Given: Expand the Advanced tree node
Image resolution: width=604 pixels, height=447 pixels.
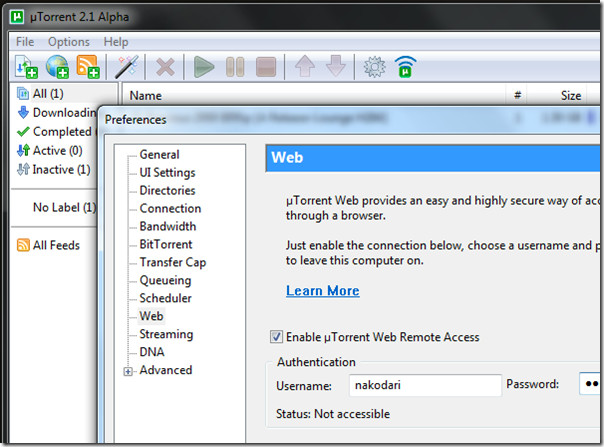Looking at the screenshot, I should [x=128, y=371].
